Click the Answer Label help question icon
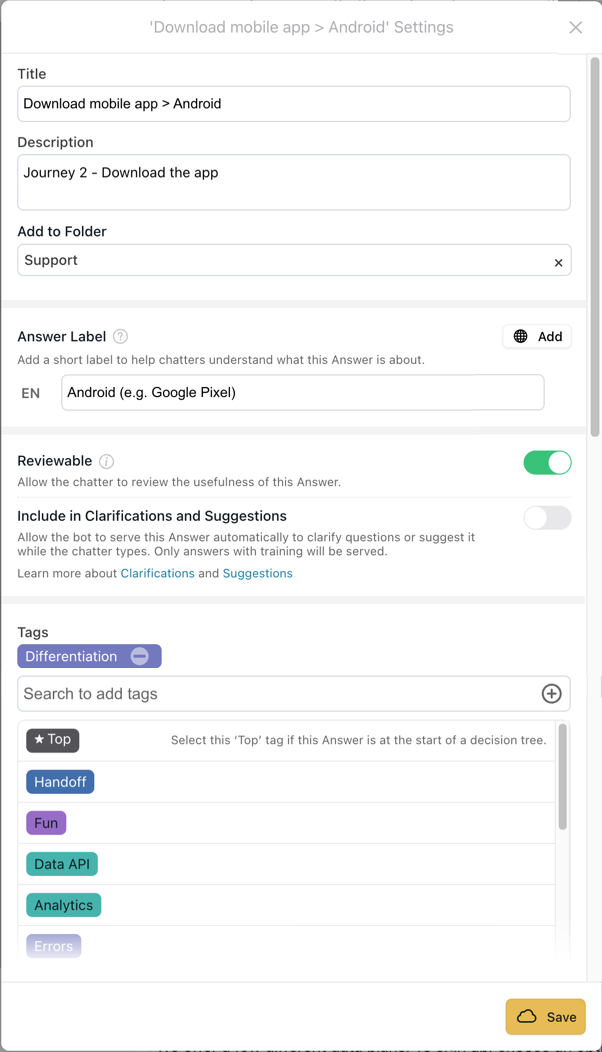Image resolution: width=602 pixels, height=1052 pixels. (x=121, y=337)
